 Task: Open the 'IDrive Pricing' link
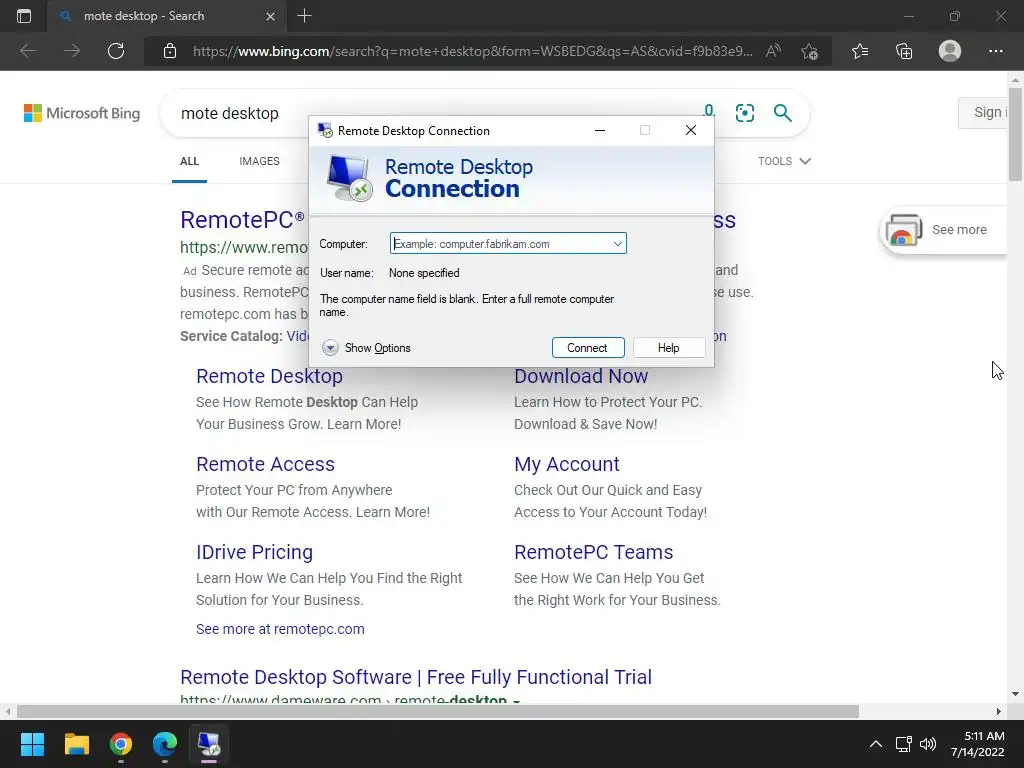pyautogui.click(x=254, y=552)
